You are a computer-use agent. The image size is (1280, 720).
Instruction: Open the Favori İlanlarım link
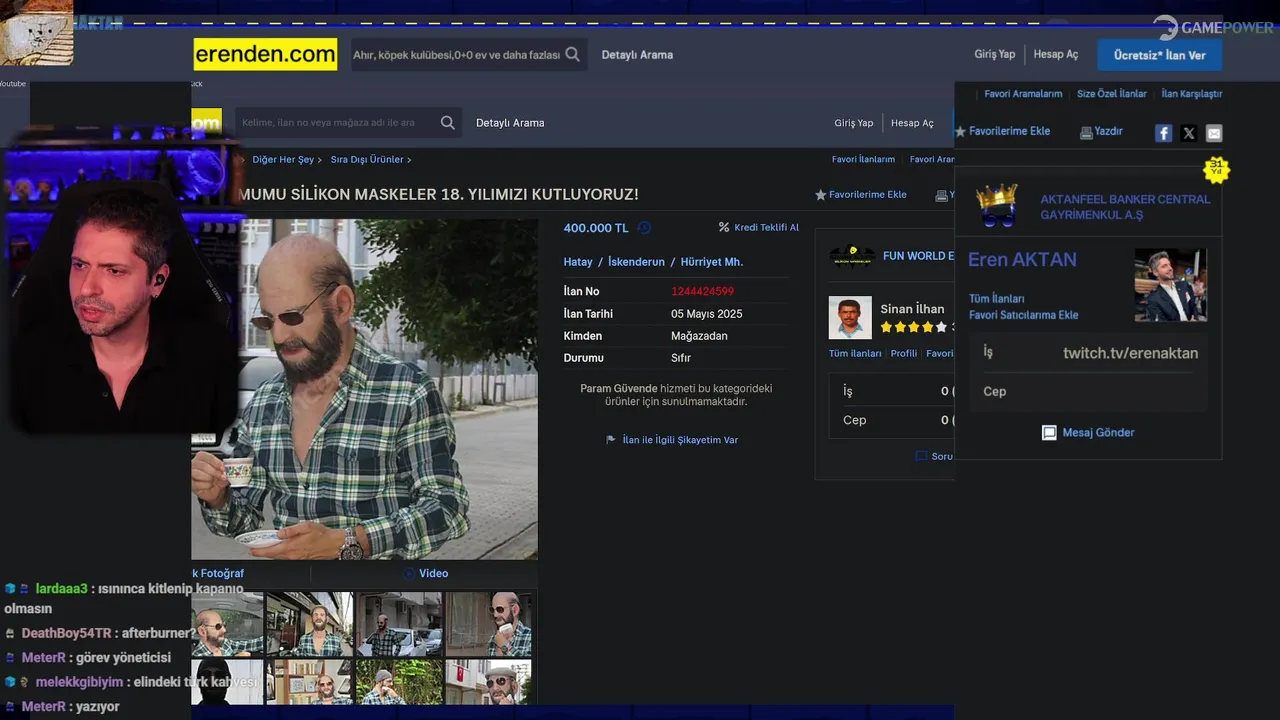click(863, 160)
